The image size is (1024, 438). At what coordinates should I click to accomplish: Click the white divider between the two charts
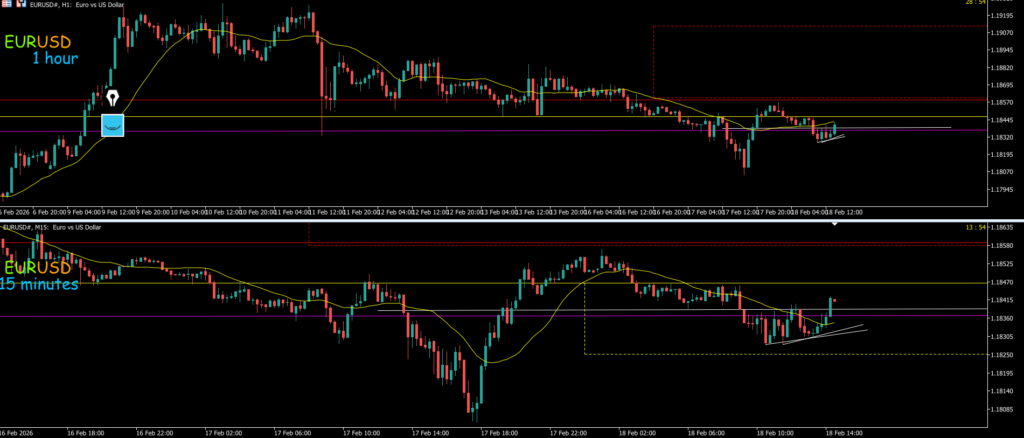(x=512, y=219)
